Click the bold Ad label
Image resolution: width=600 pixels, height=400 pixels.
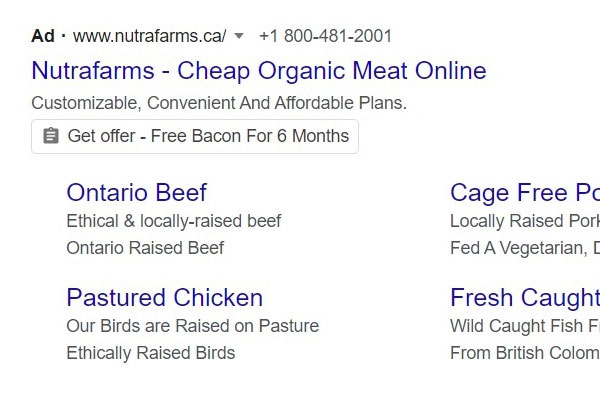(x=43, y=37)
